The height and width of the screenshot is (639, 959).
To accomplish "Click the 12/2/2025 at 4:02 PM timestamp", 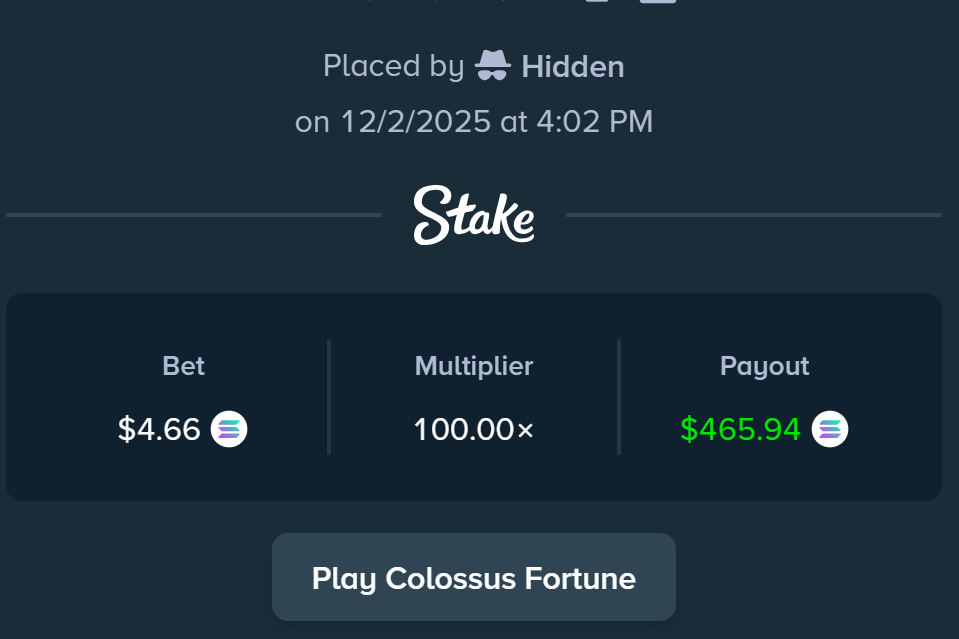I will tap(496, 122).
